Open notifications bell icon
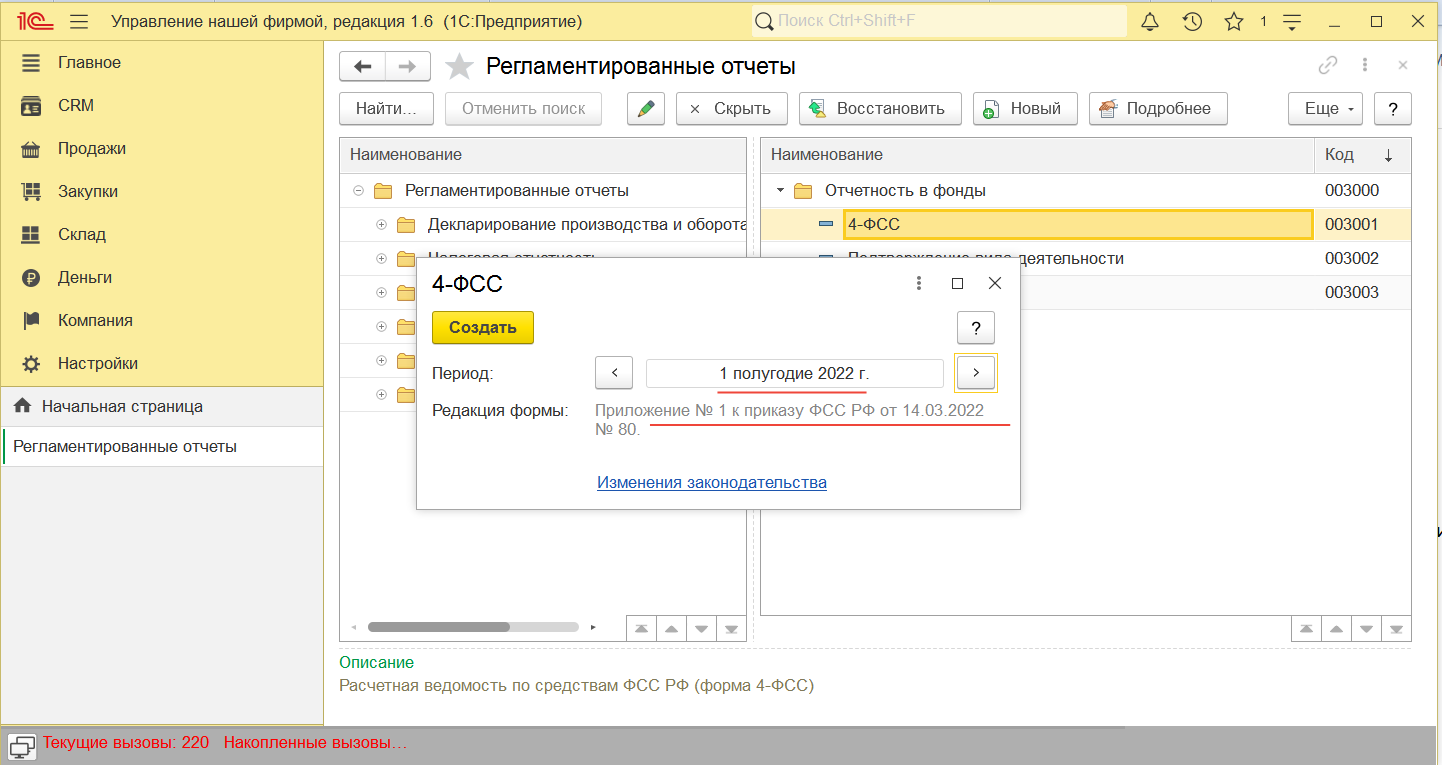This screenshot has height=765, width=1442. click(1150, 21)
